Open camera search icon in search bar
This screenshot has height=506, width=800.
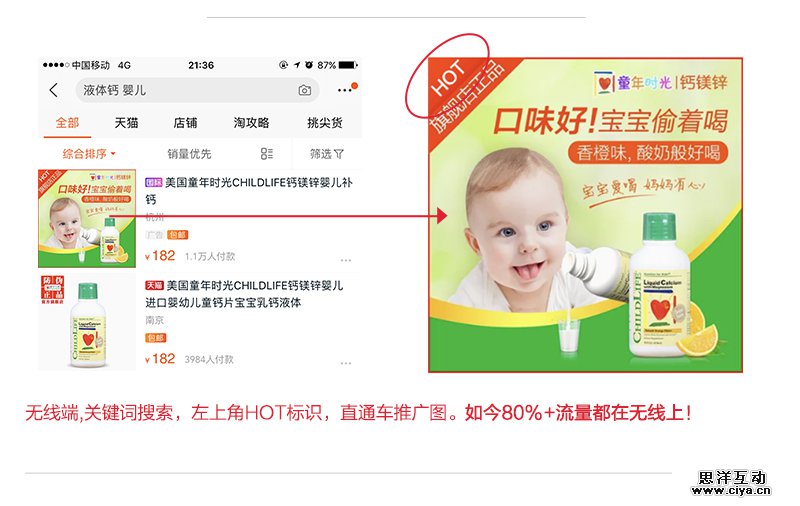(305, 90)
